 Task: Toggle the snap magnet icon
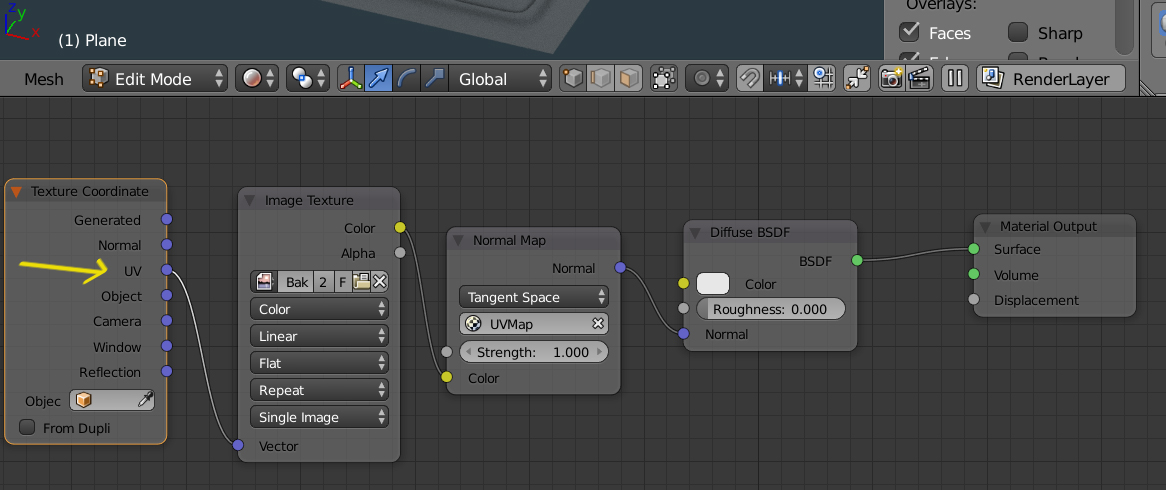749,79
